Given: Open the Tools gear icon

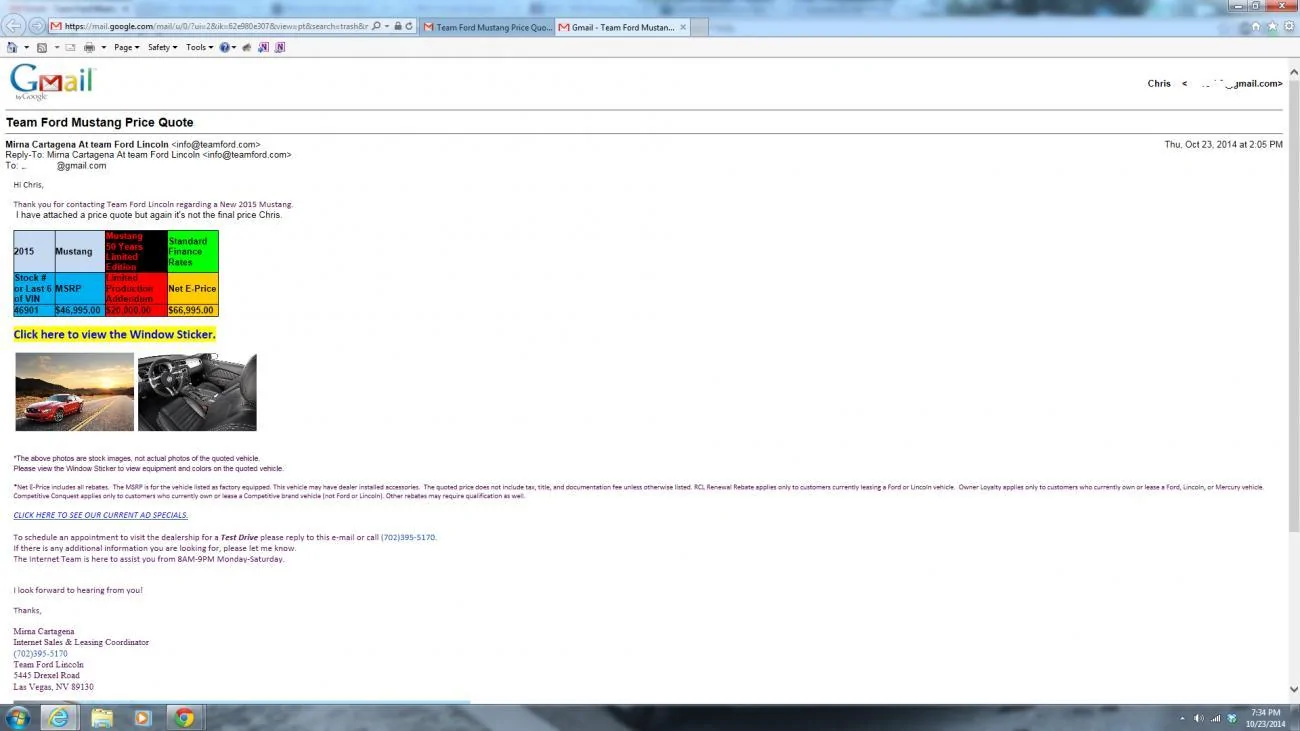Looking at the screenshot, I should (1289, 27).
